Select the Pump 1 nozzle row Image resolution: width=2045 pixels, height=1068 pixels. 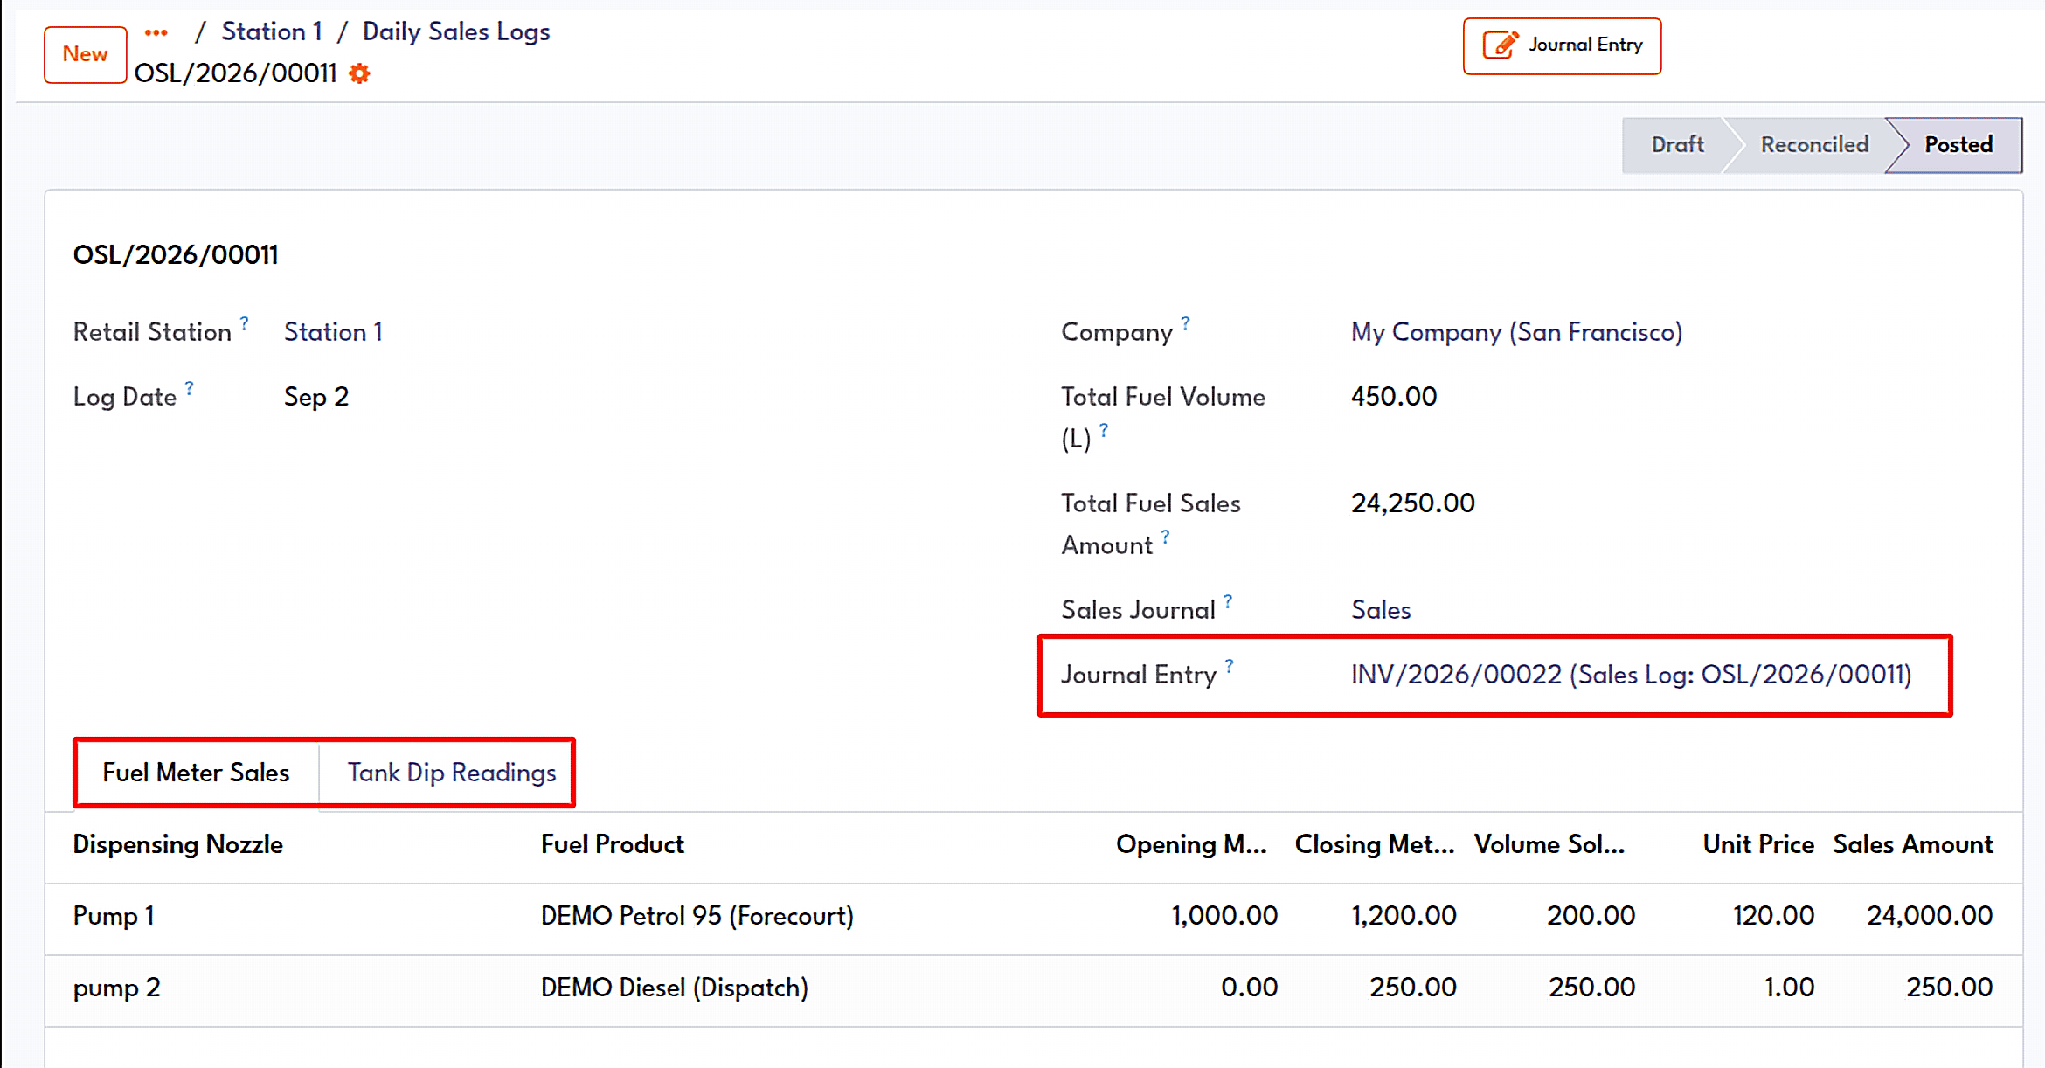point(1033,916)
